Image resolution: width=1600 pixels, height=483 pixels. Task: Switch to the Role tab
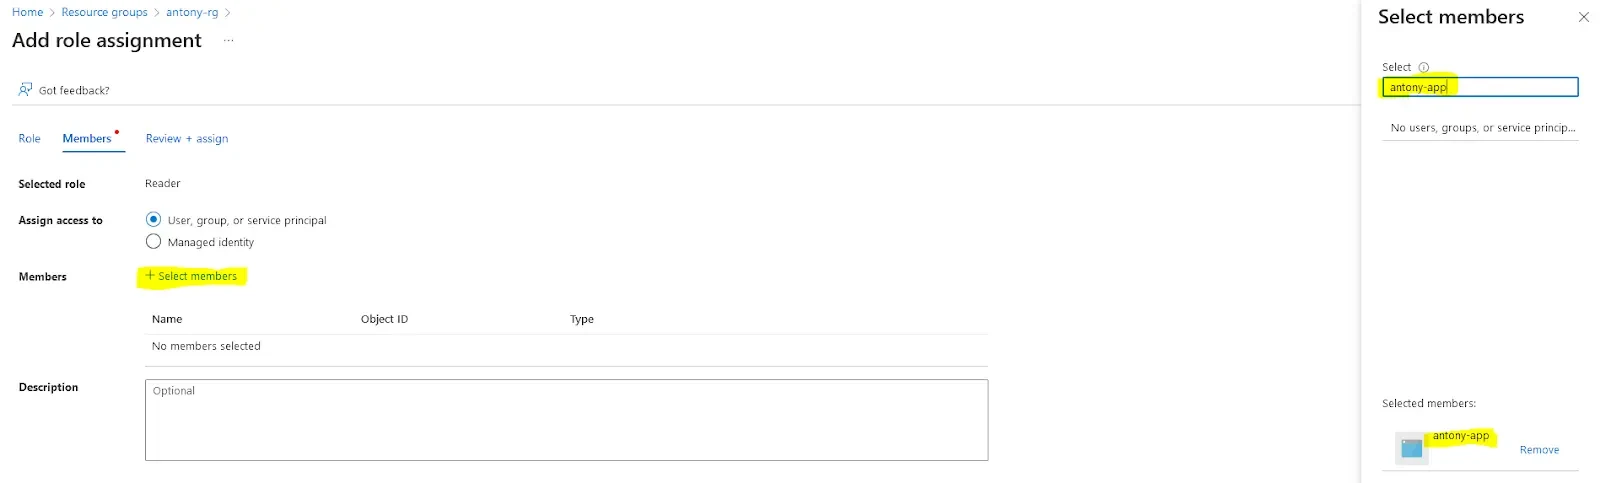coord(29,139)
